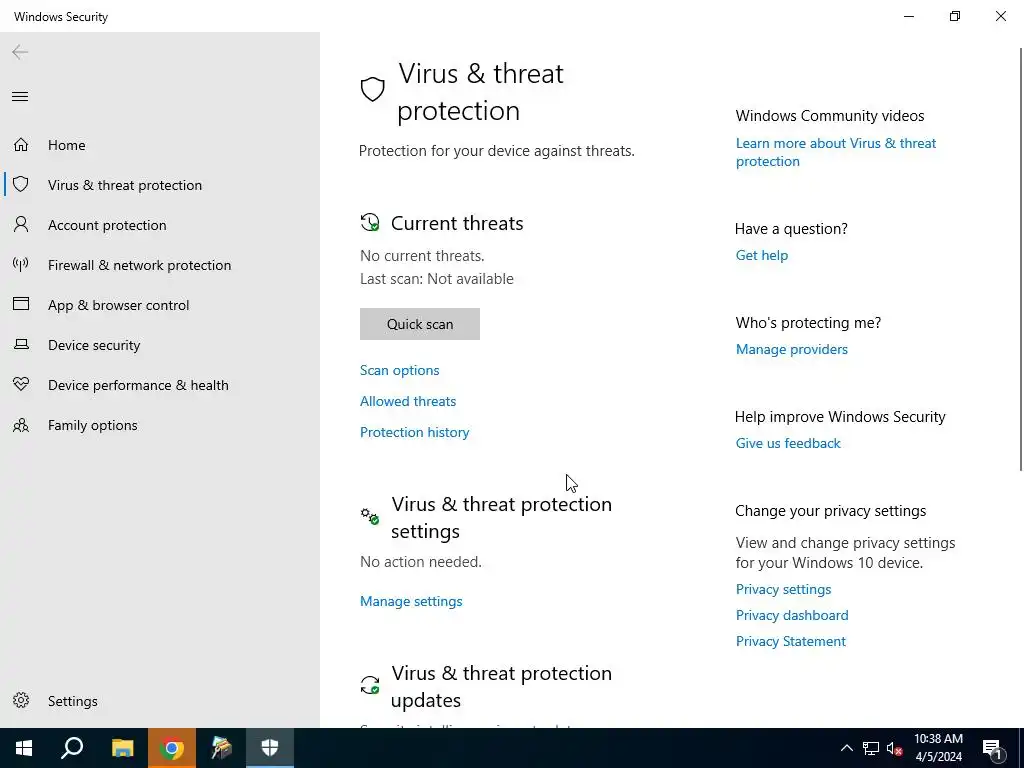Click Manage providers link
Image resolution: width=1024 pixels, height=768 pixels.
click(x=792, y=349)
